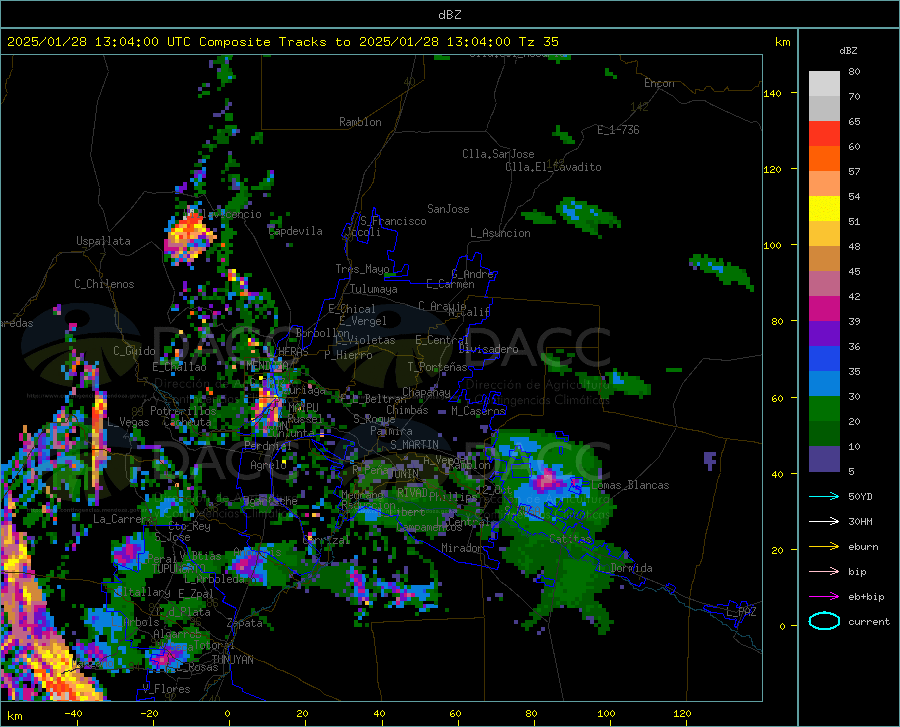The width and height of the screenshot is (900, 727).
Task: Click the 'current' legend text
Action: (869, 621)
